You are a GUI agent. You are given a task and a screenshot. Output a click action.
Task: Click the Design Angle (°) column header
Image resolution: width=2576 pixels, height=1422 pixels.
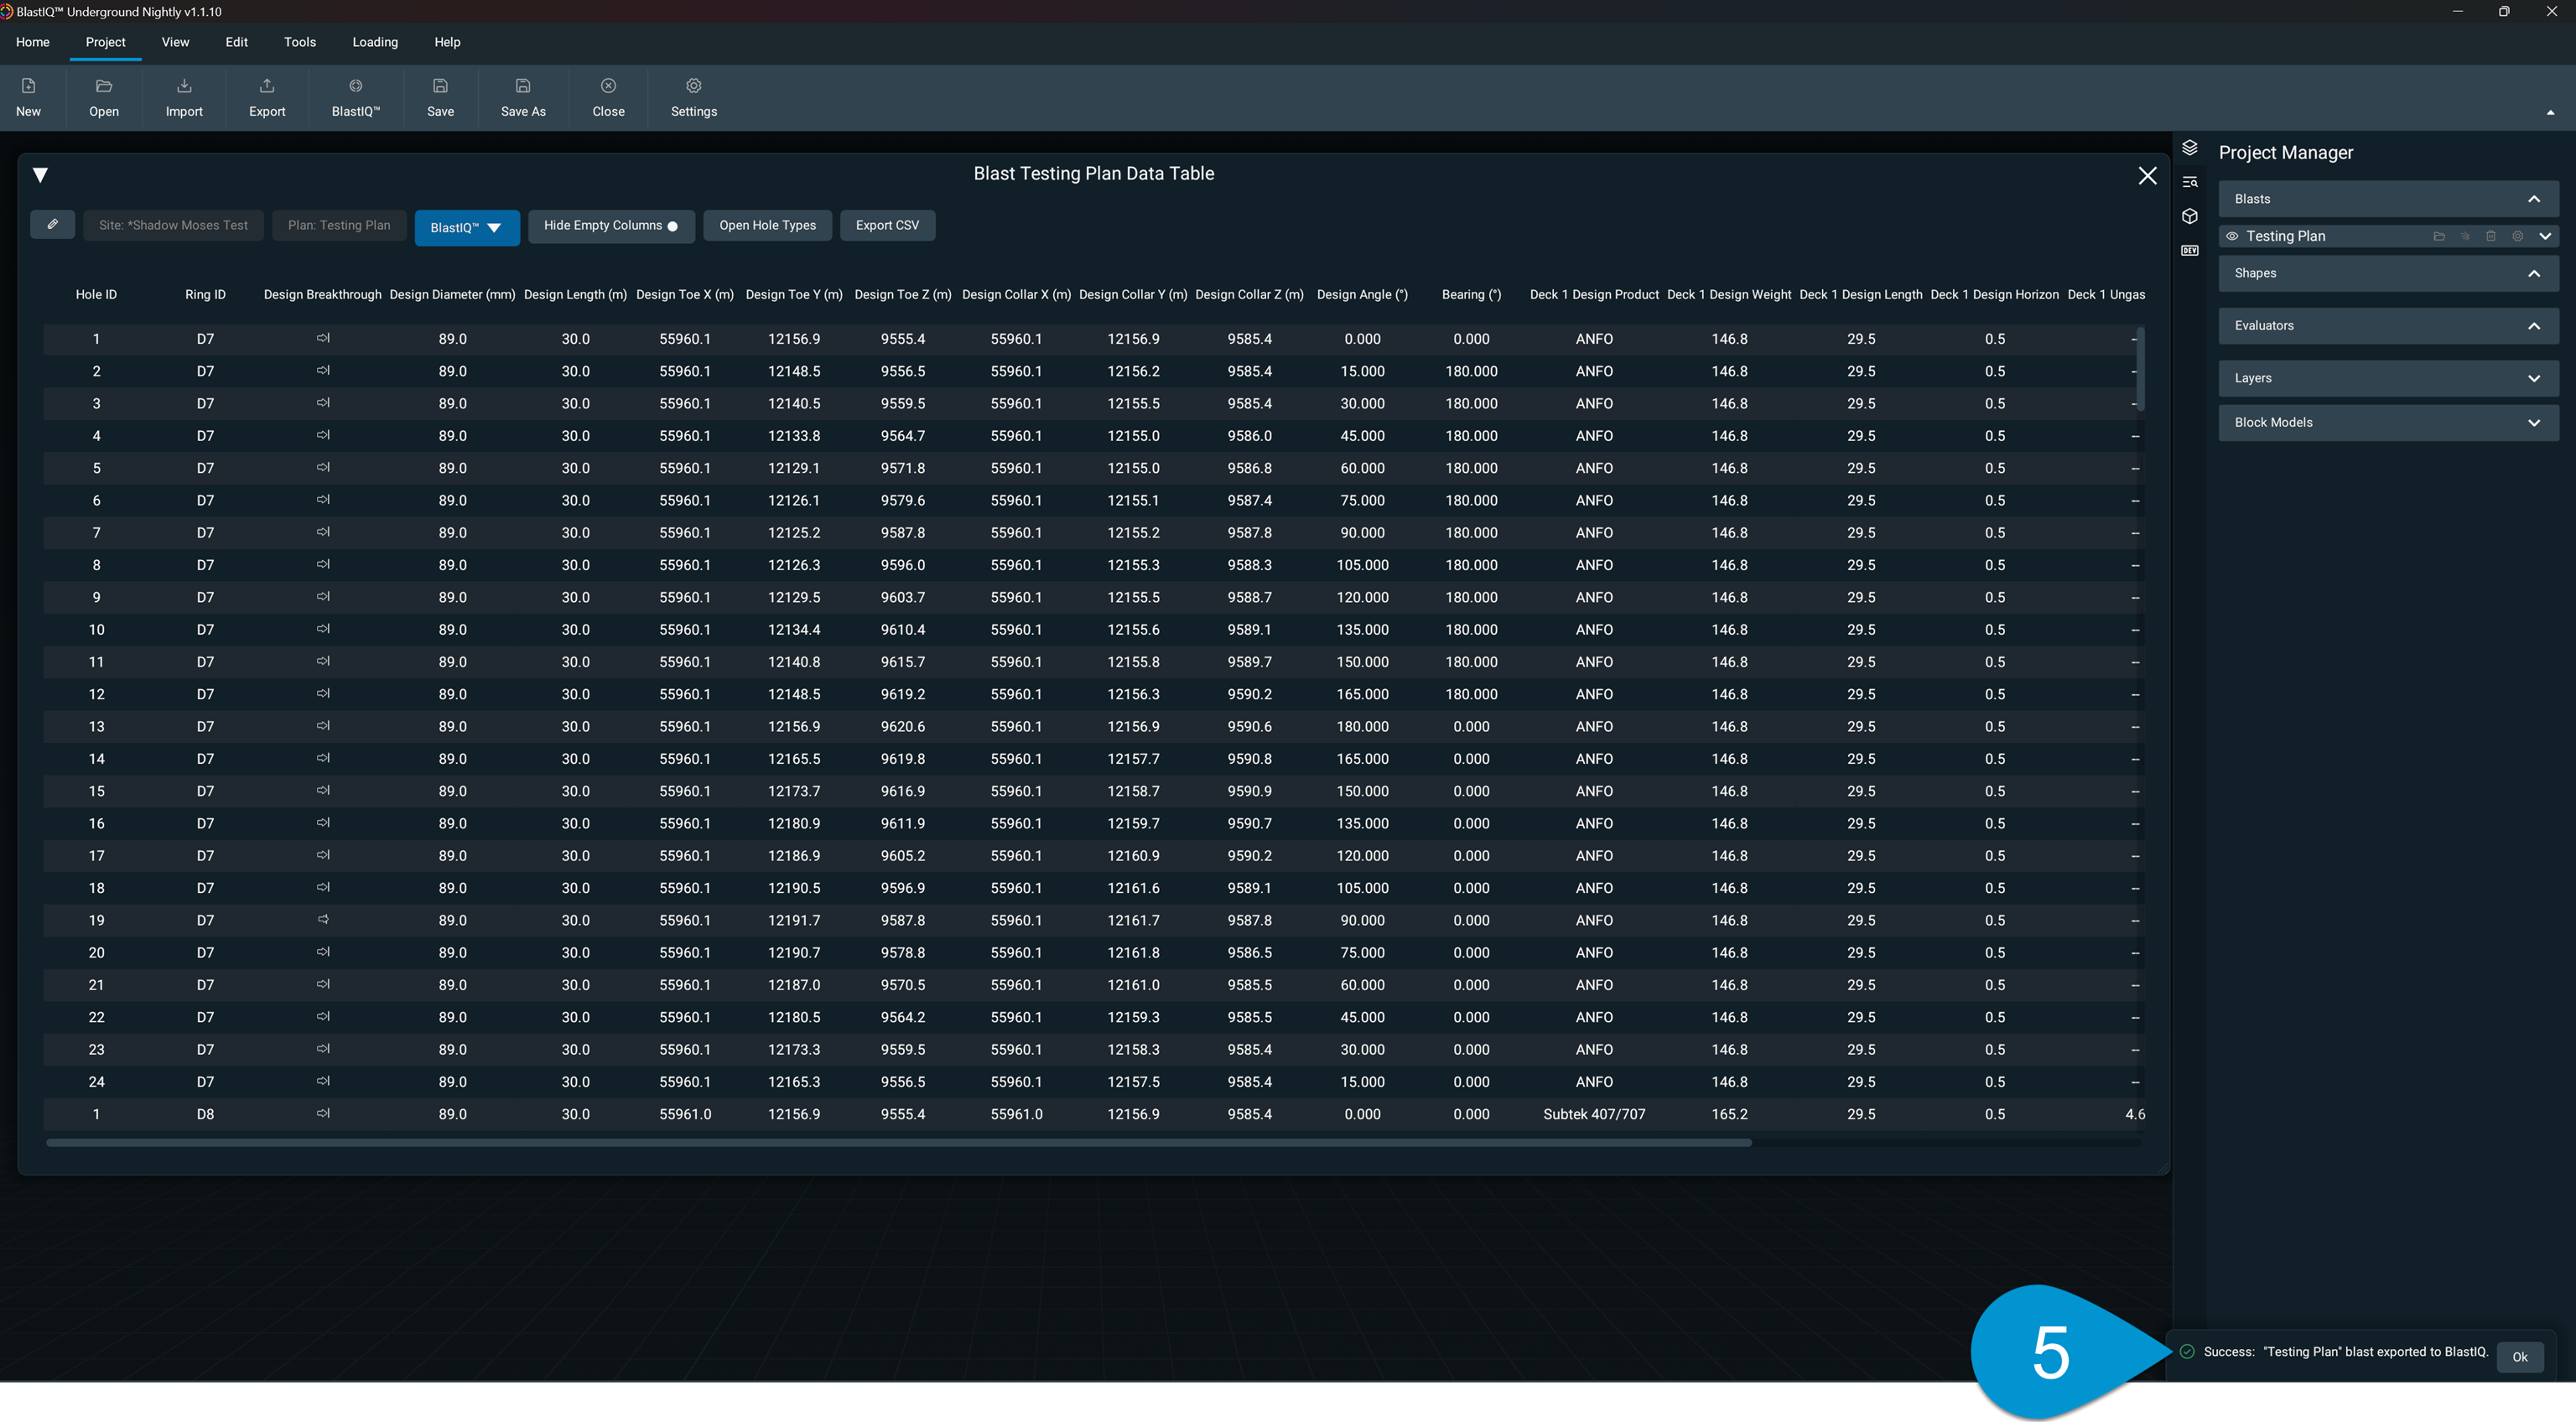(x=1362, y=294)
